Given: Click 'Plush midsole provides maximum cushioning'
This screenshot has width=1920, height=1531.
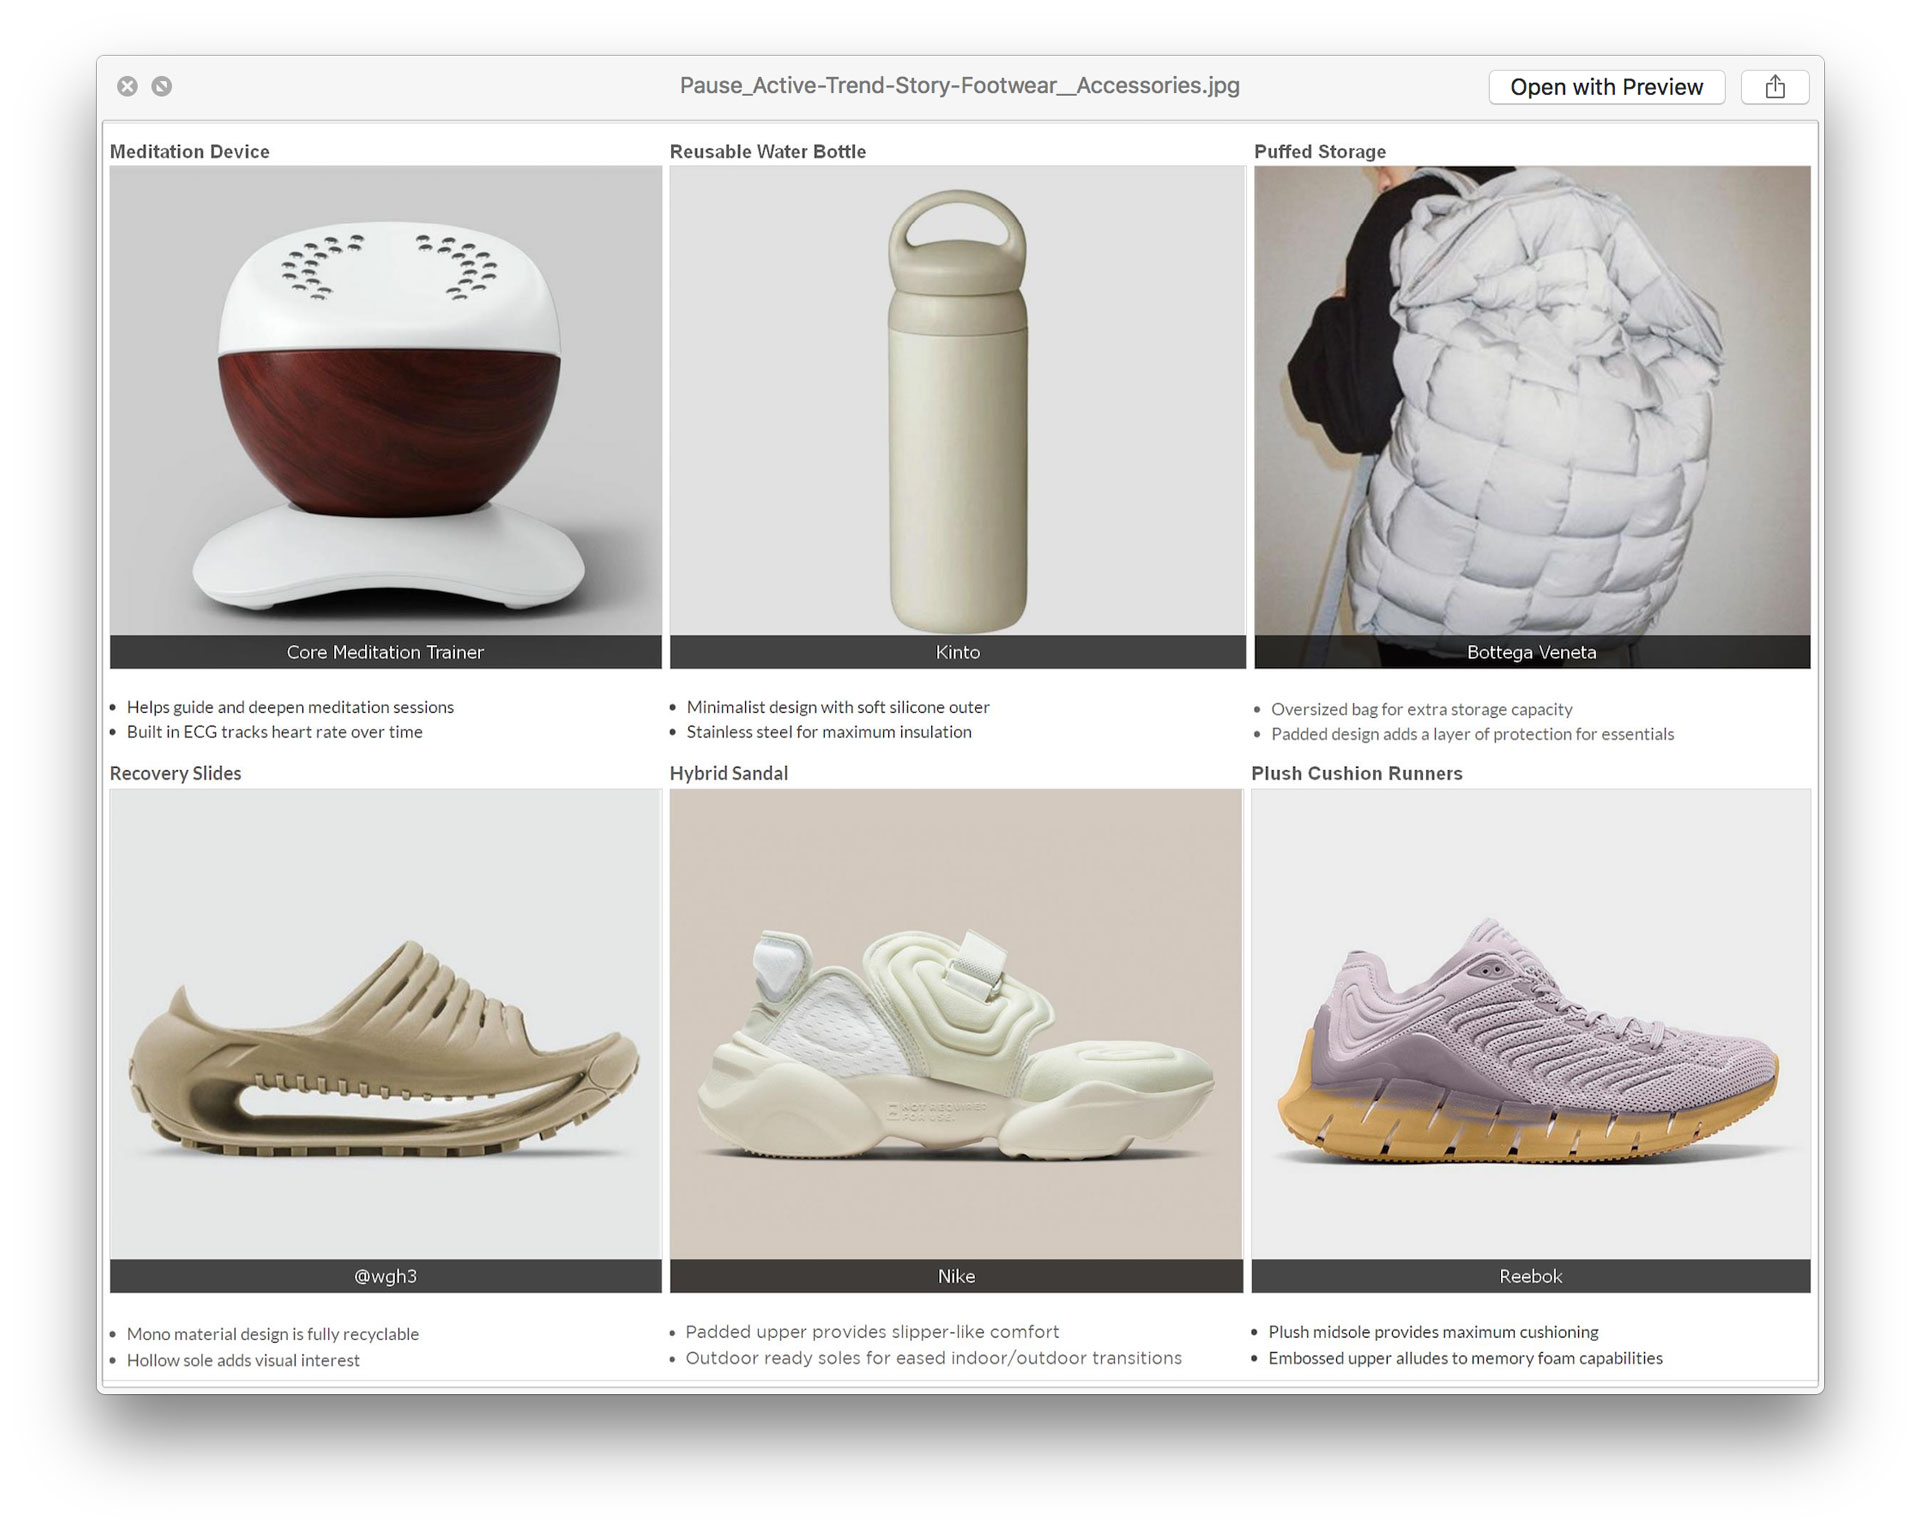Looking at the screenshot, I should (1433, 1332).
